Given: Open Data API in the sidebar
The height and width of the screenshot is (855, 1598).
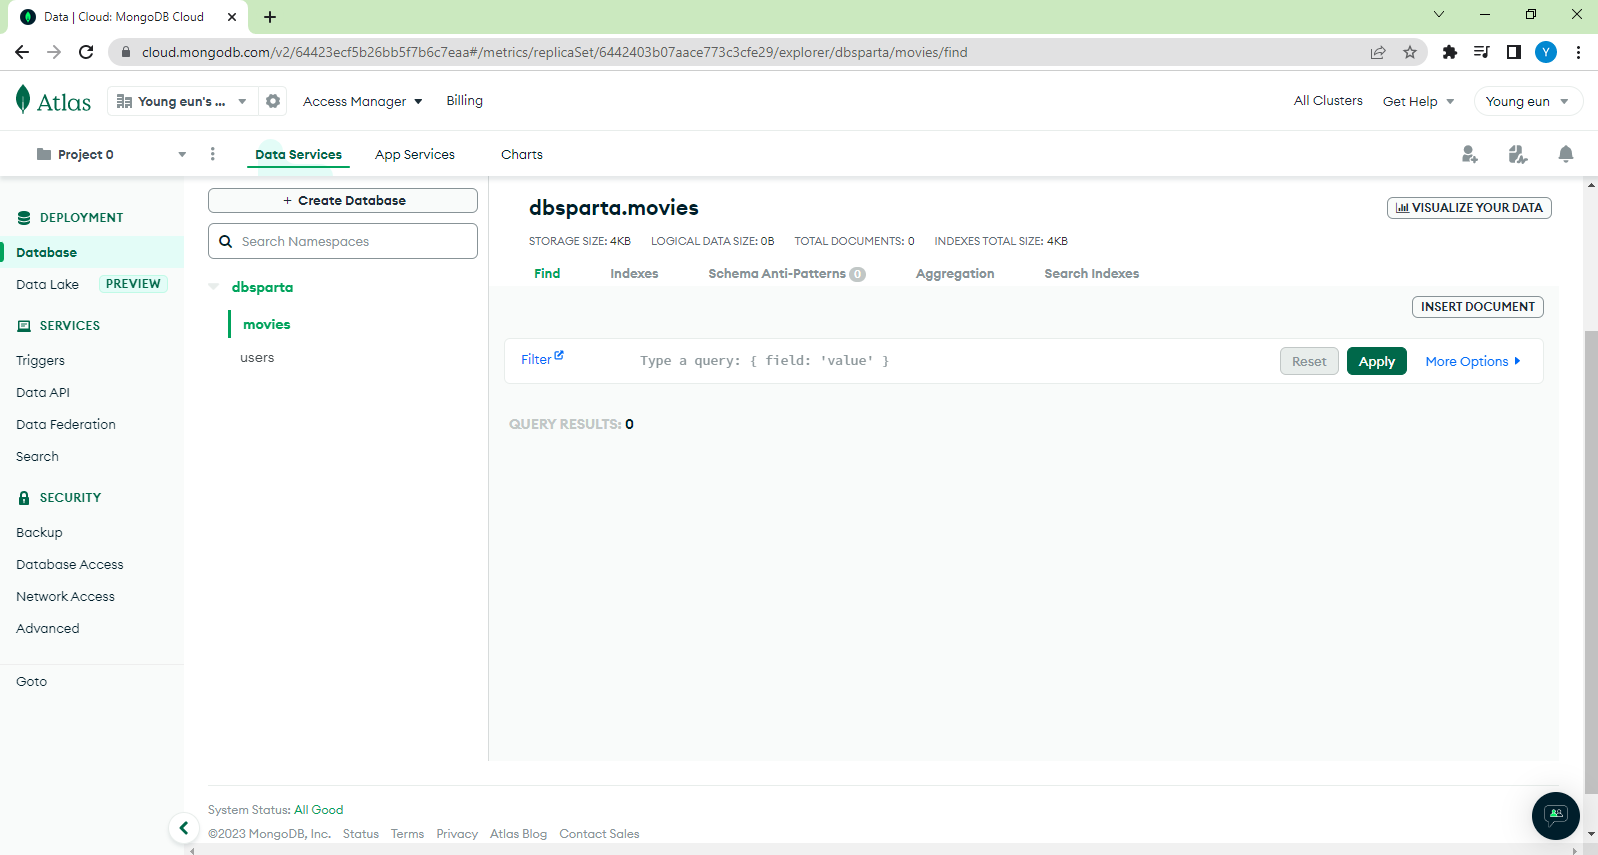Looking at the screenshot, I should [x=43, y=392].
